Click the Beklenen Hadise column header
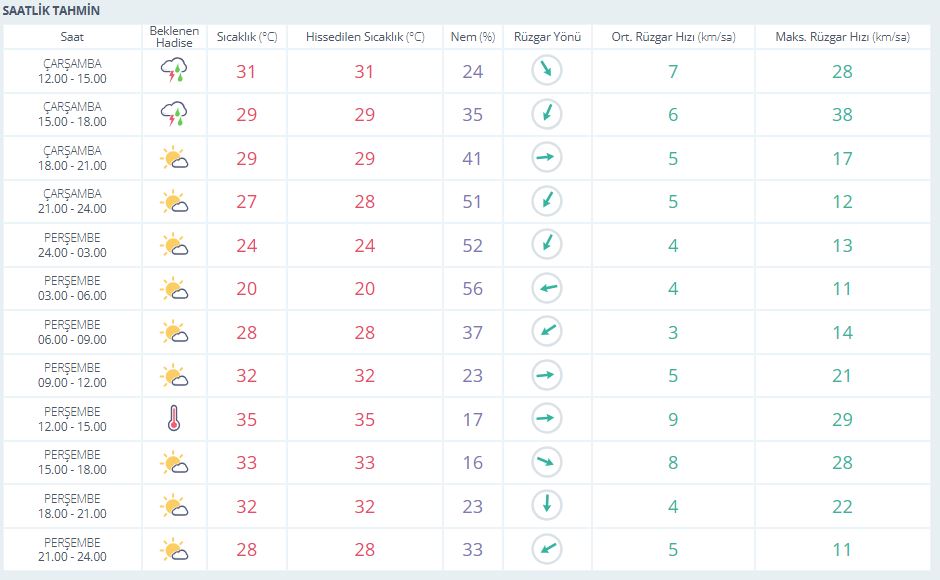Screen dimensions: 940x580 click(174, 37)
